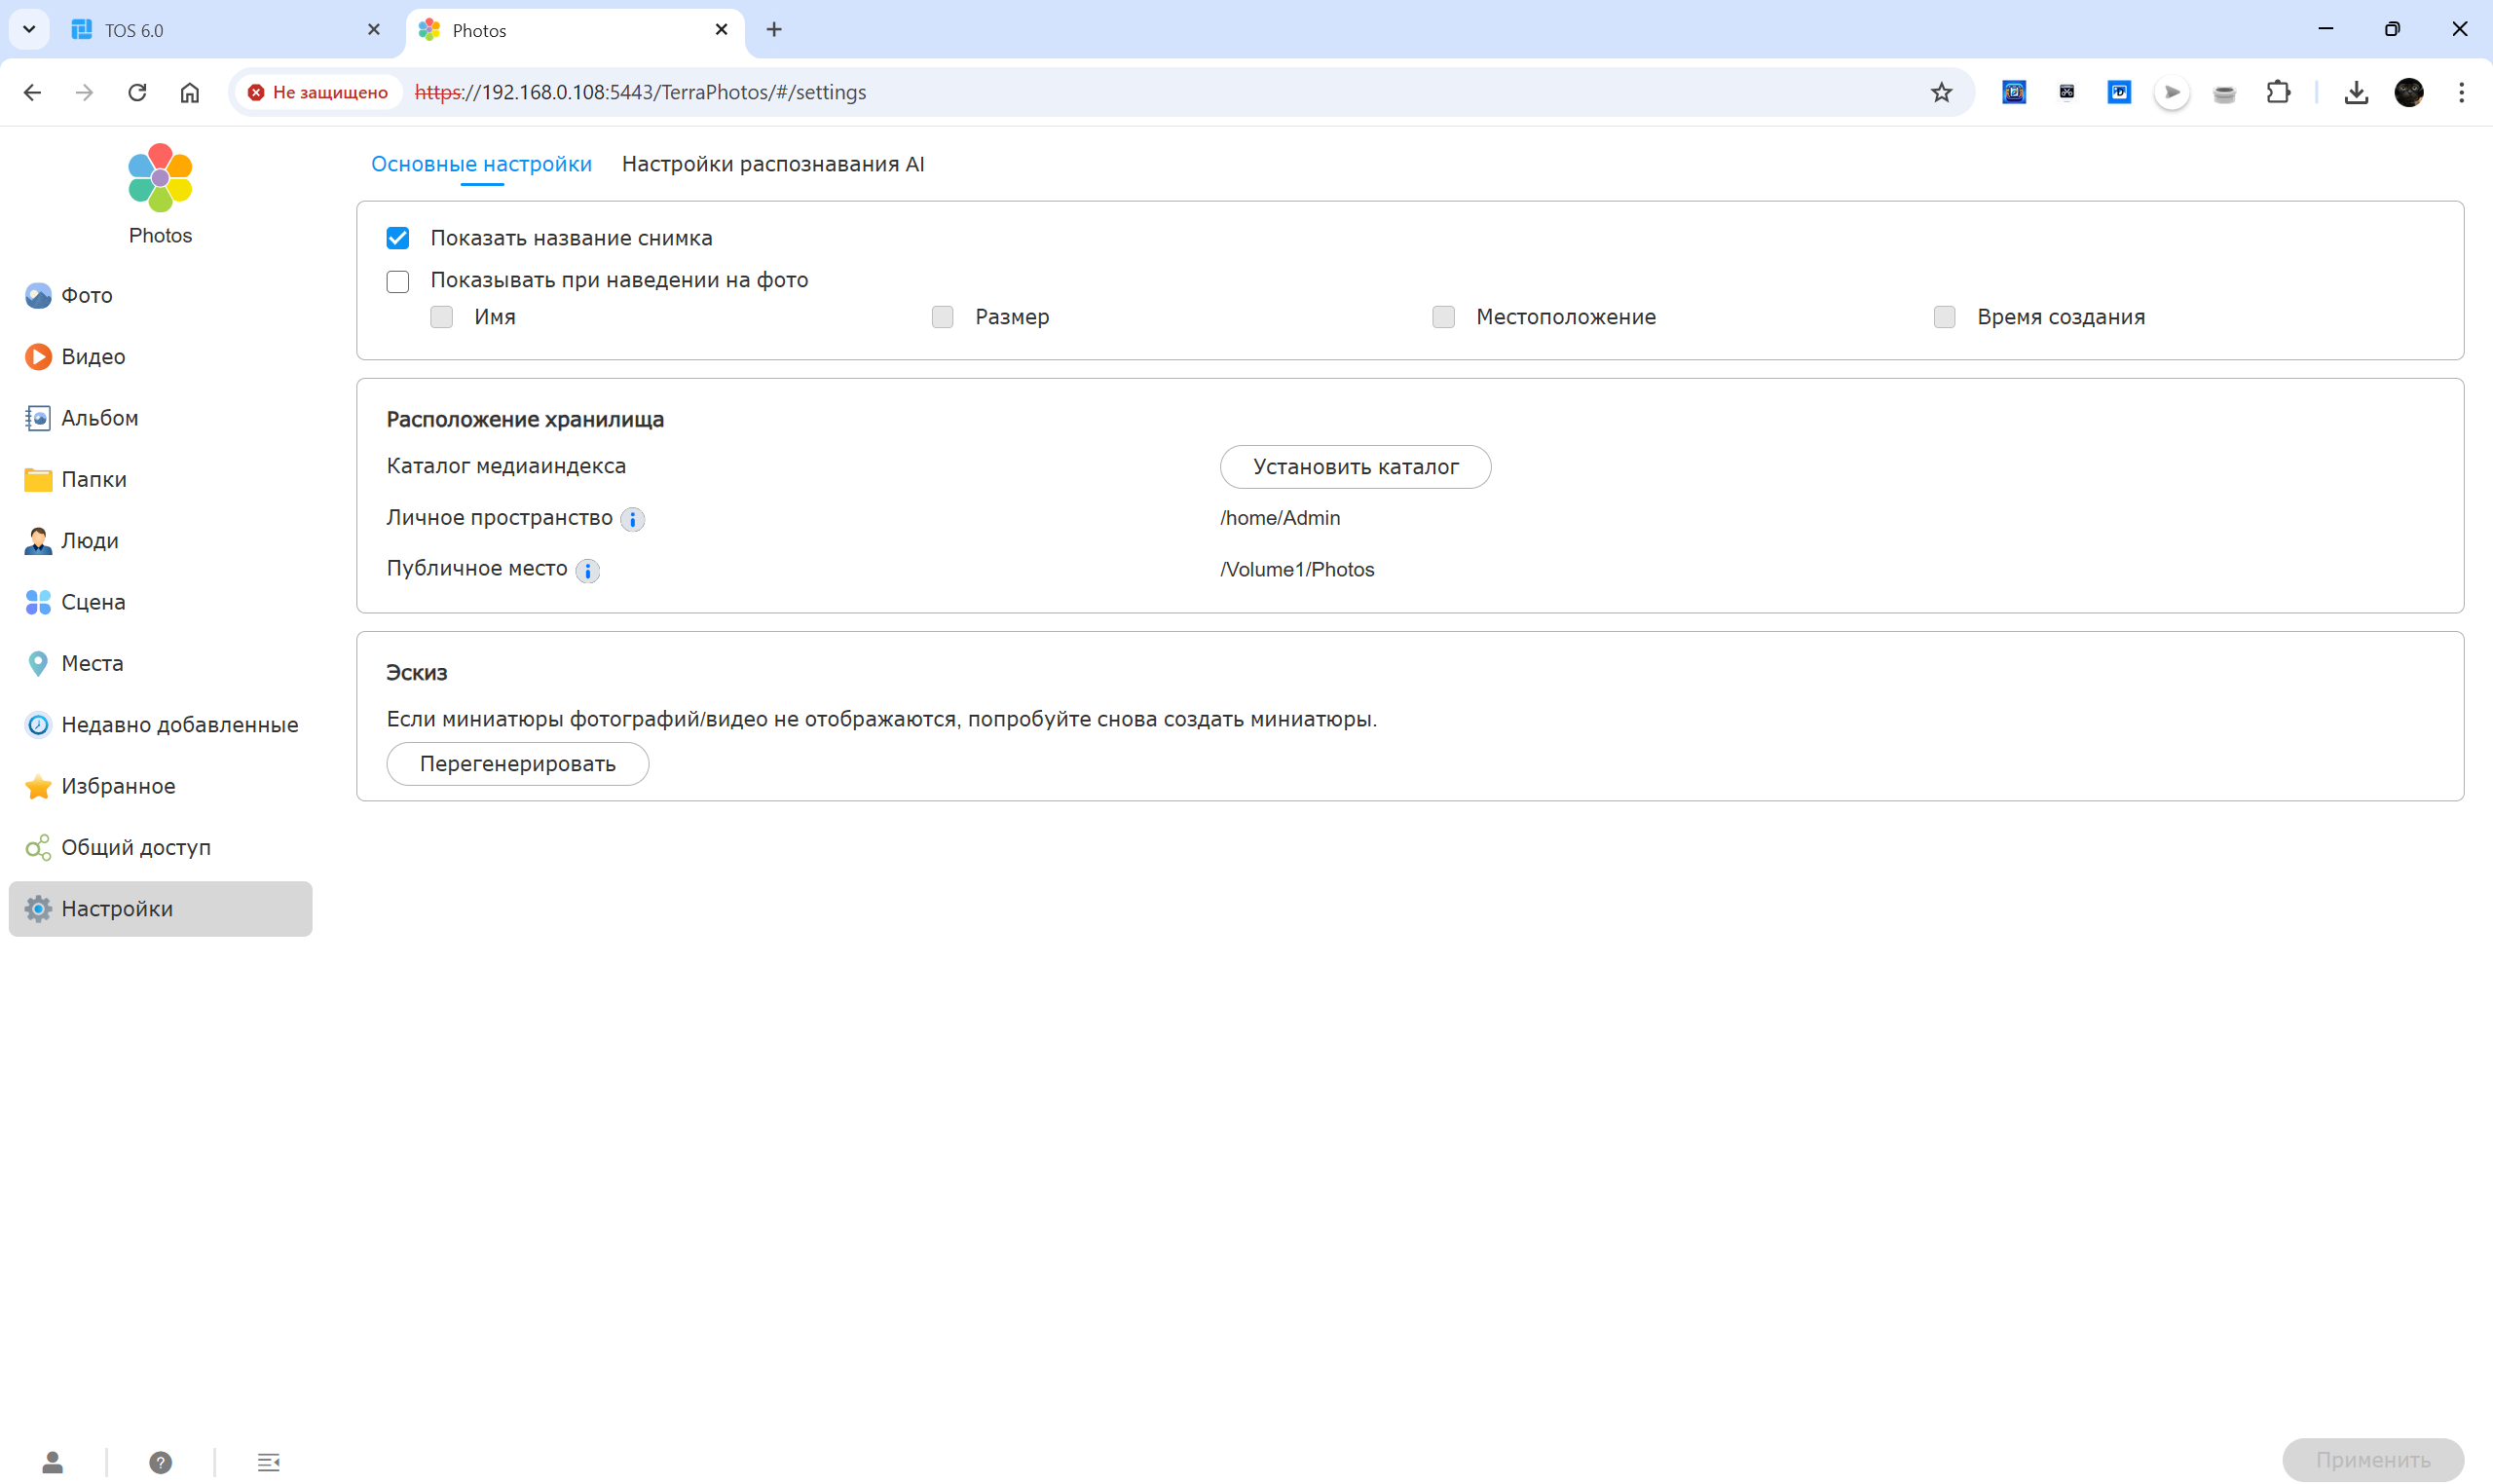Open Места locations page
Viewport: 2493px width, 1484px height.
pos(91,663)
